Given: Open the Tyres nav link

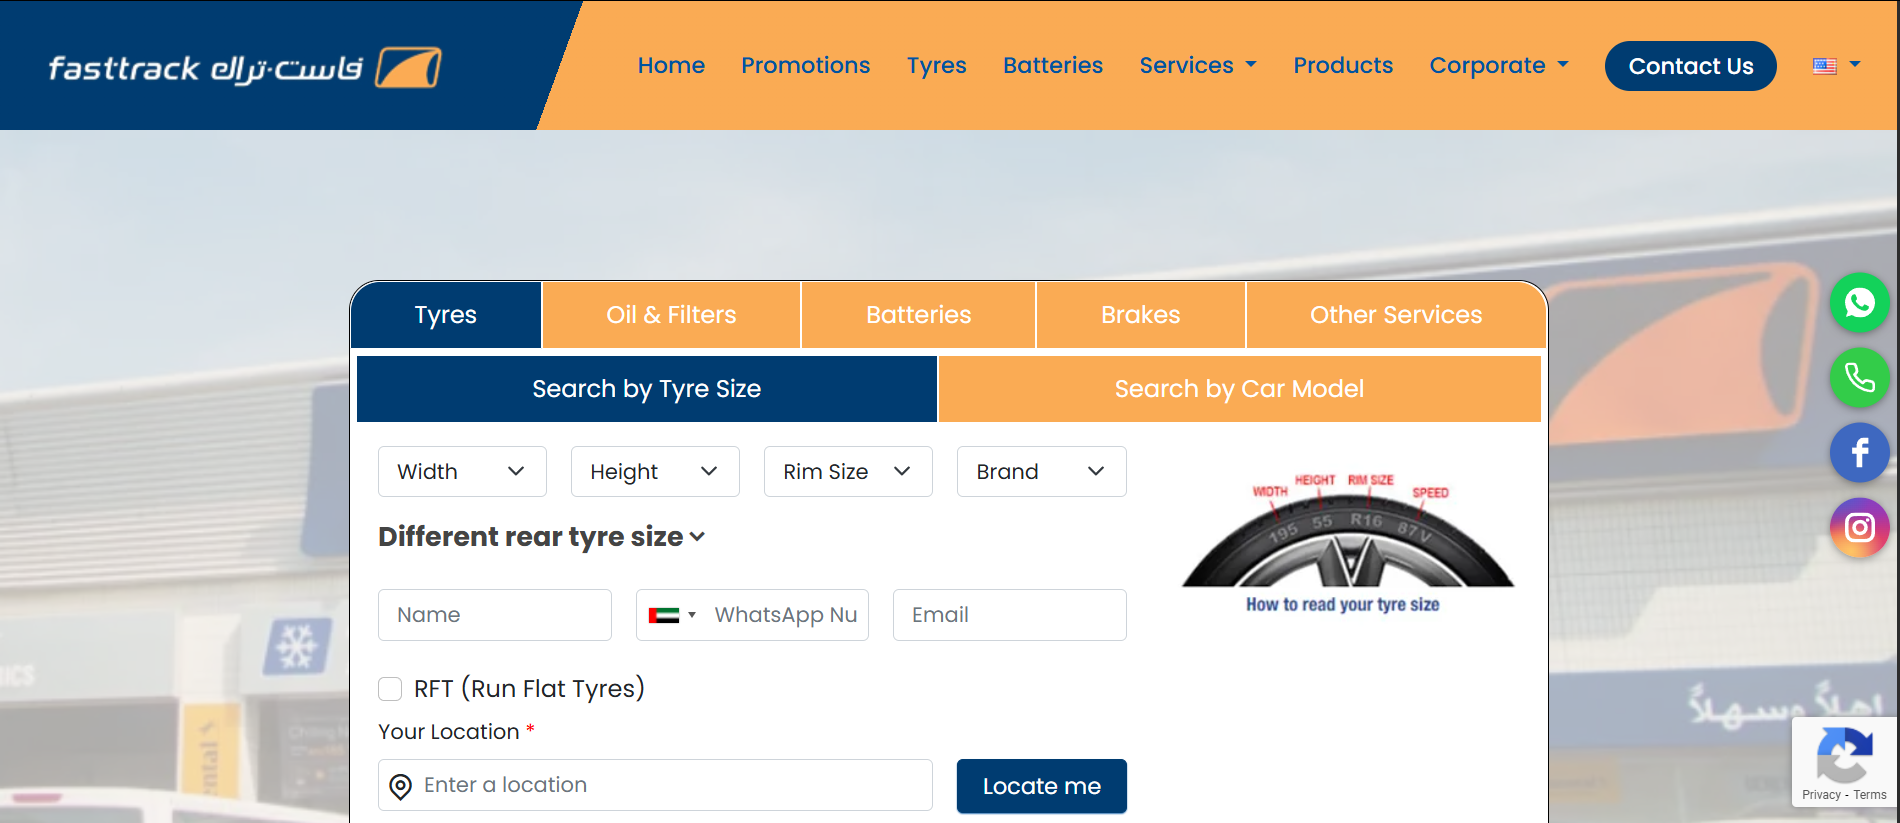Looking at the screenshot, I should pyautogui.click(x=936, y=66).
